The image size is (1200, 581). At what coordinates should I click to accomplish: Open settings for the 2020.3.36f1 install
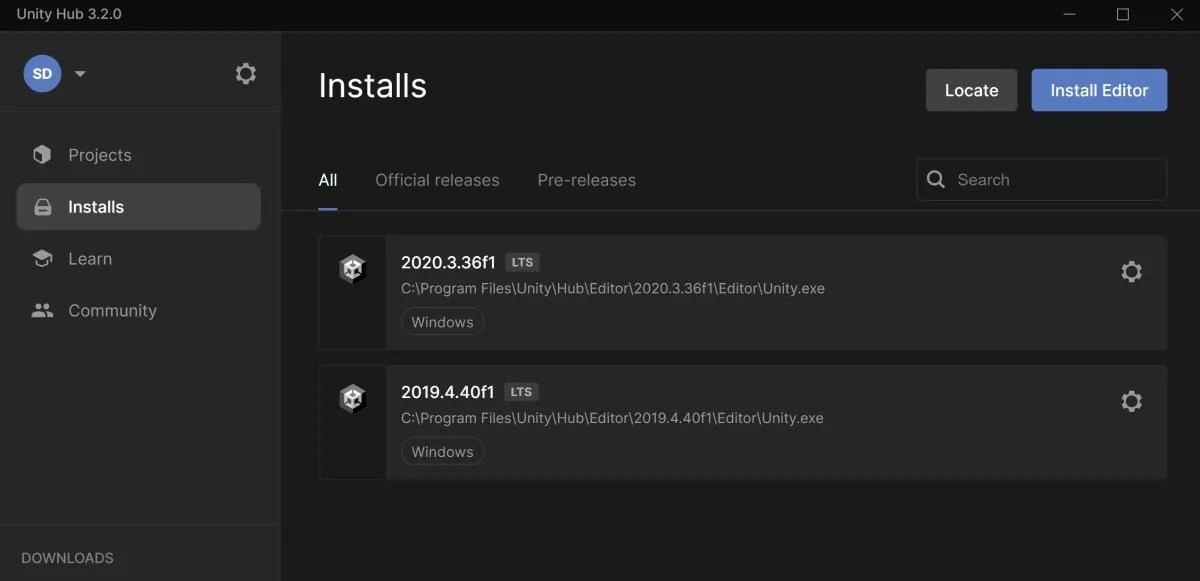point(1131,271)
